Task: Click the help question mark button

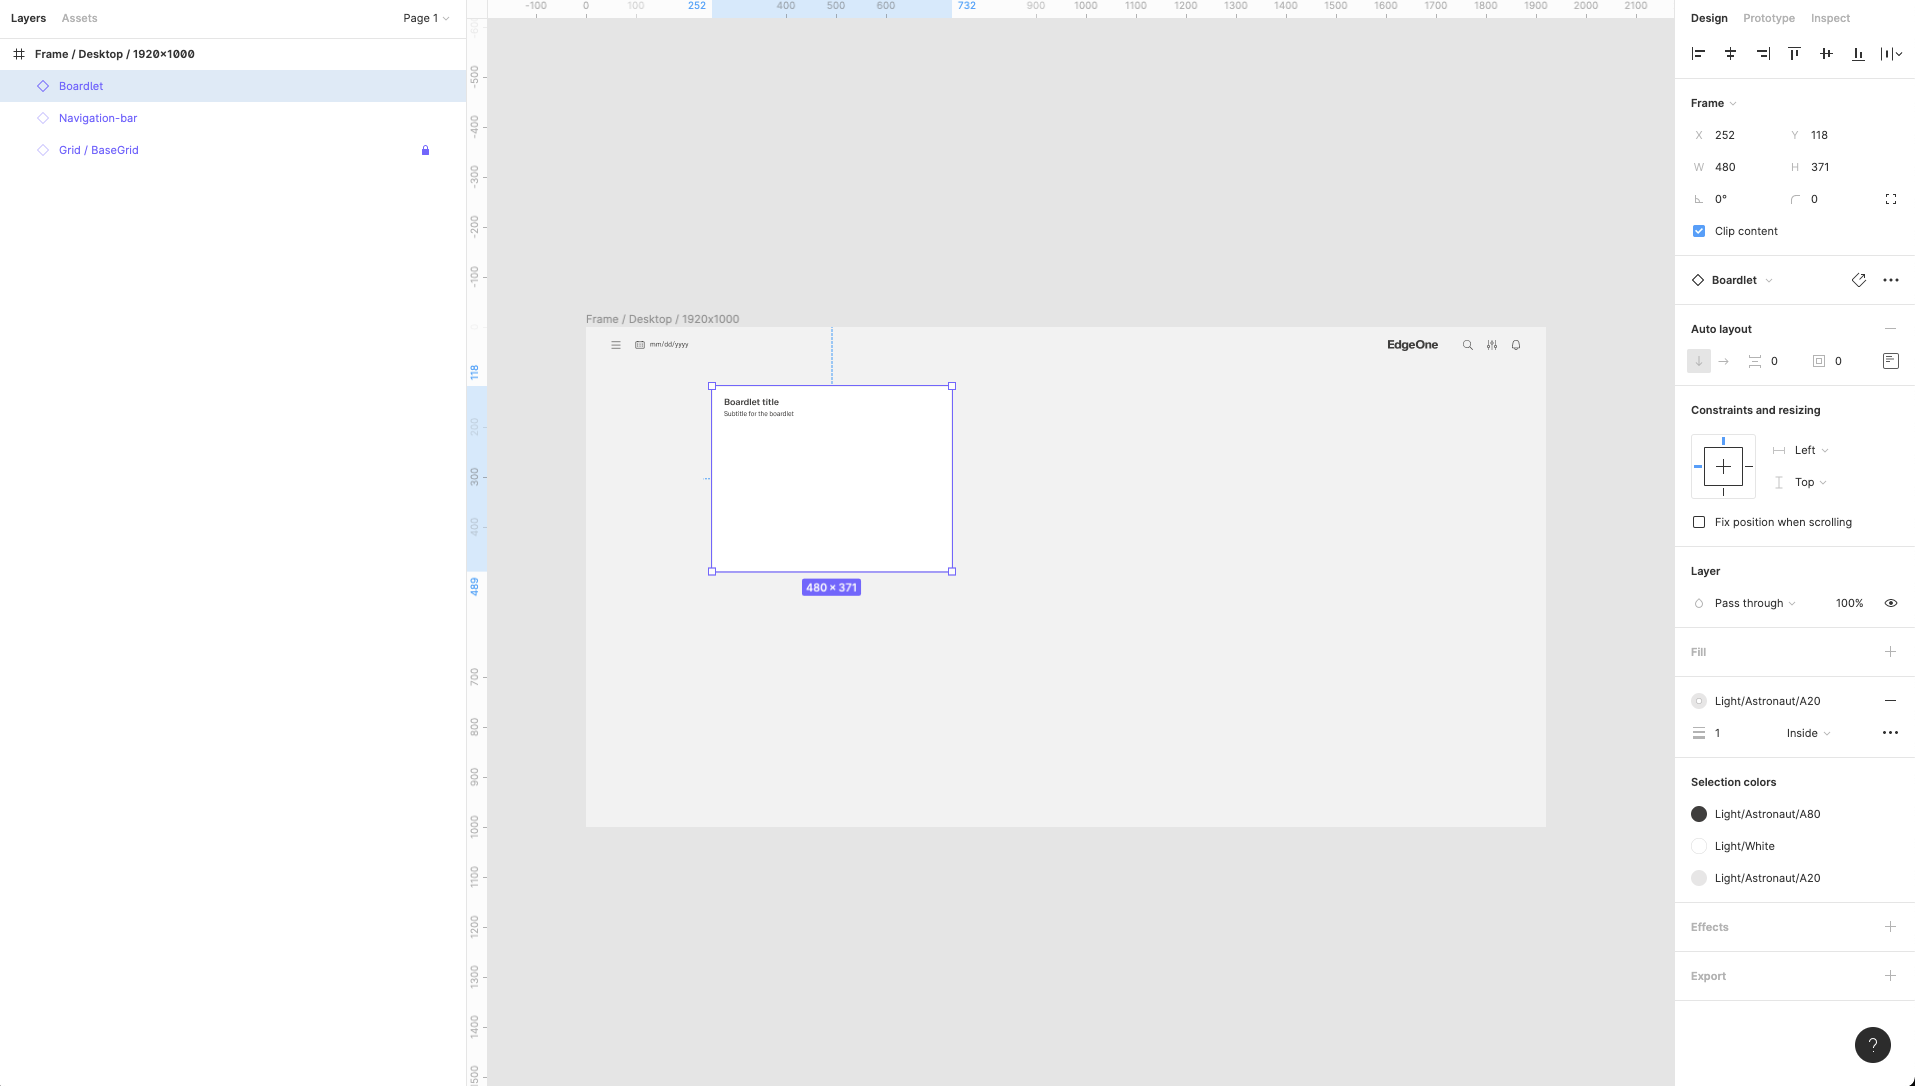Action: click(1872, 1045)
